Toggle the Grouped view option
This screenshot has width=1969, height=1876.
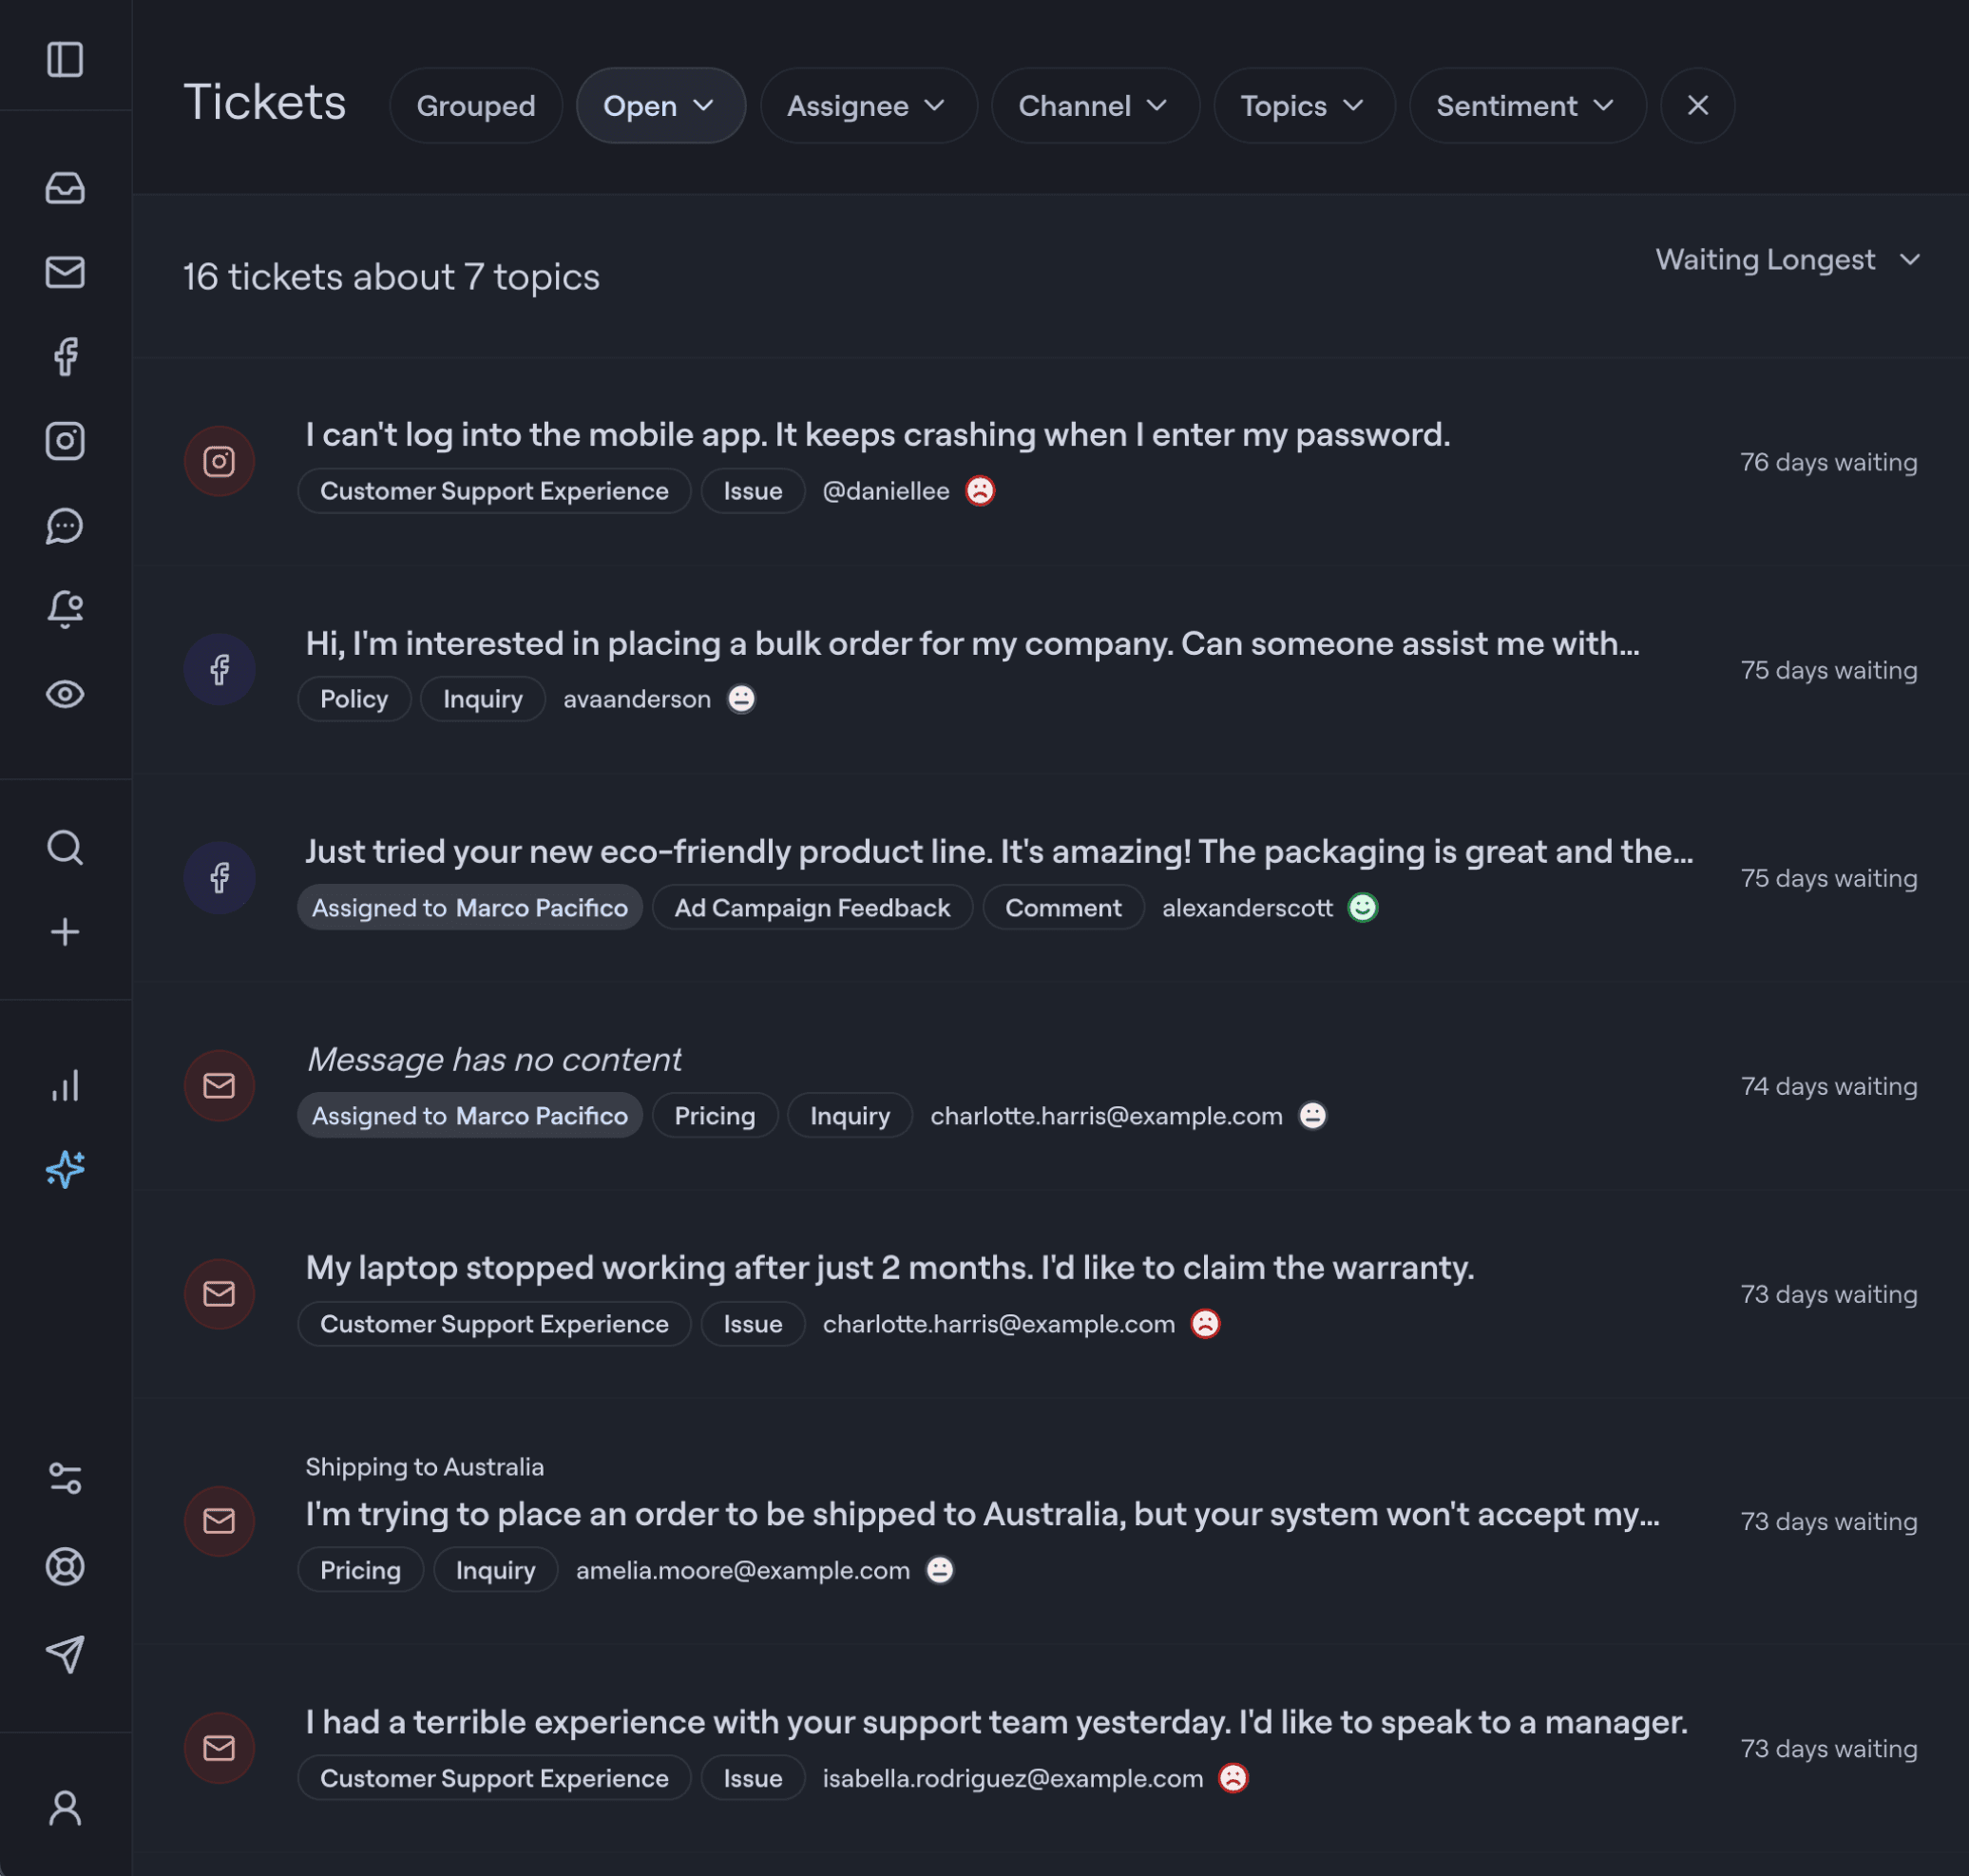click(x=475, y=104)
